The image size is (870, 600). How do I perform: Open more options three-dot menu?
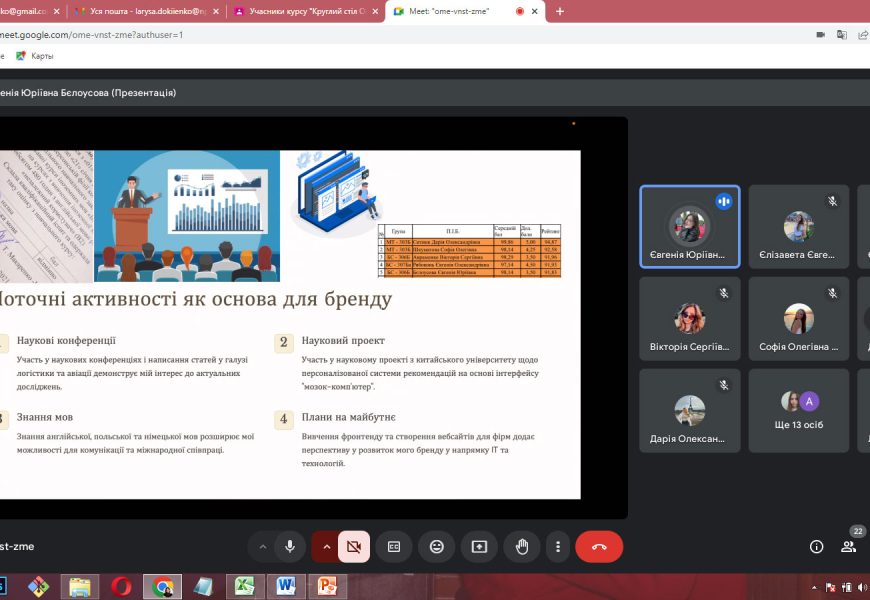558,547
